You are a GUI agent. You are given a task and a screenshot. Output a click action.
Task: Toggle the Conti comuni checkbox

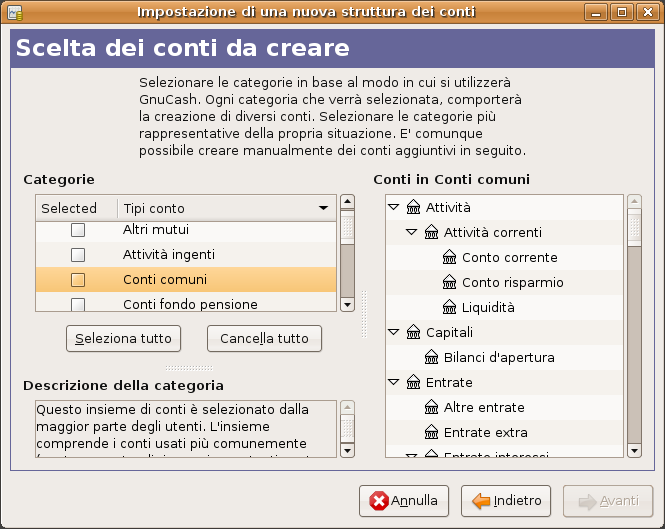78,280
